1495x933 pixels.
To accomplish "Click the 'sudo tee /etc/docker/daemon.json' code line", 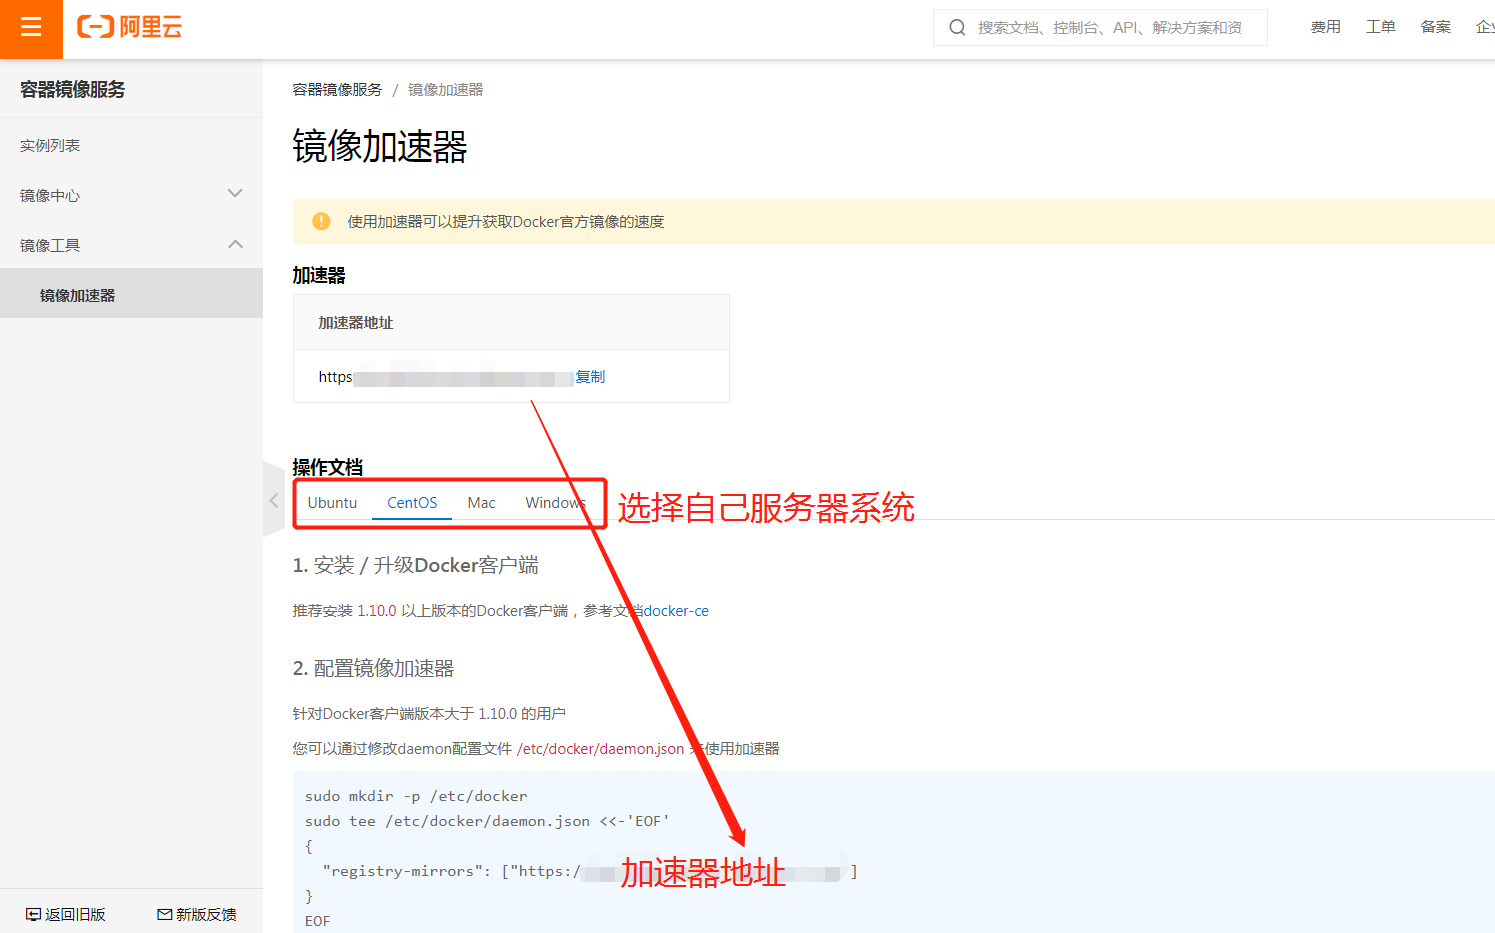I will [x=487, y=821].
